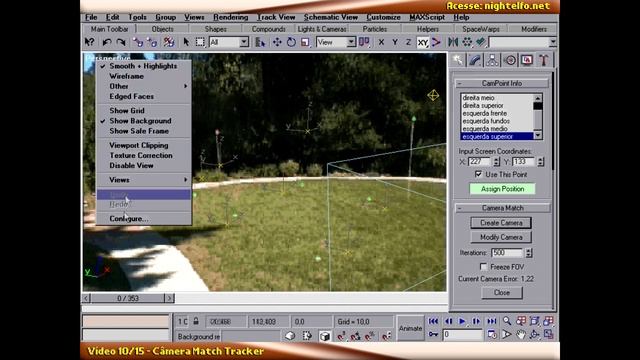Select the Unlink Selection tool

point(152,42)
